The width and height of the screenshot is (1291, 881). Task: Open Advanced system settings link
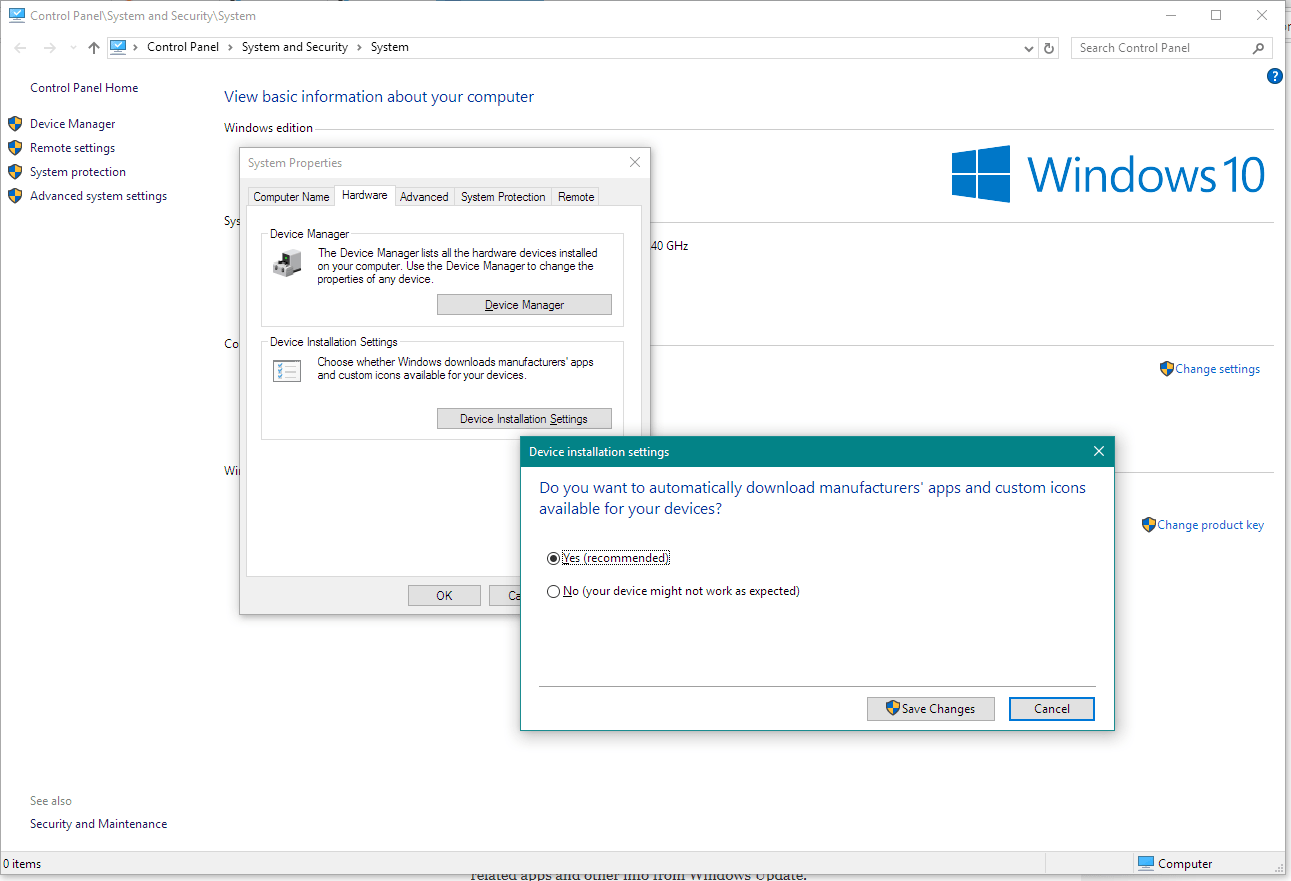coord(98,196)
